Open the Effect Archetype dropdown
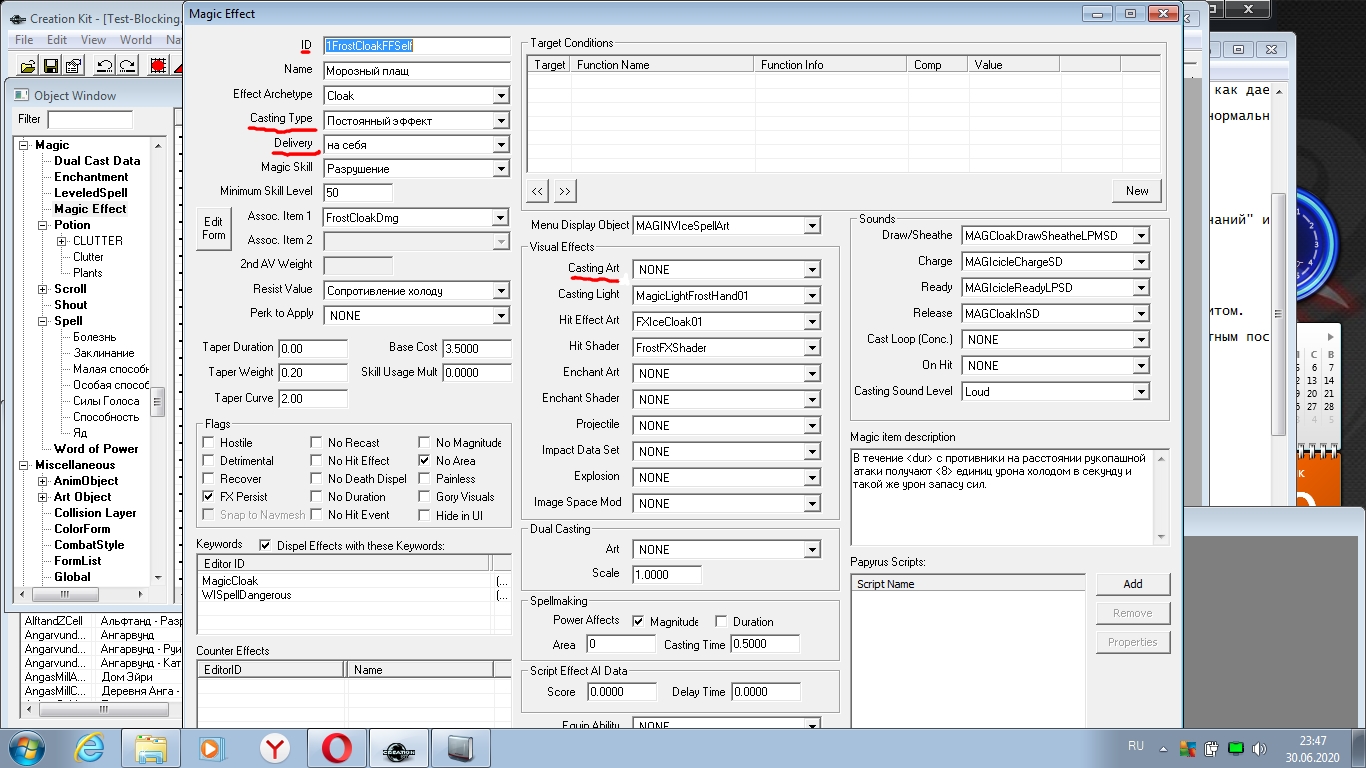Viewport: 1366px width, 768px height. pyautogui.click(x=501, y=96)
